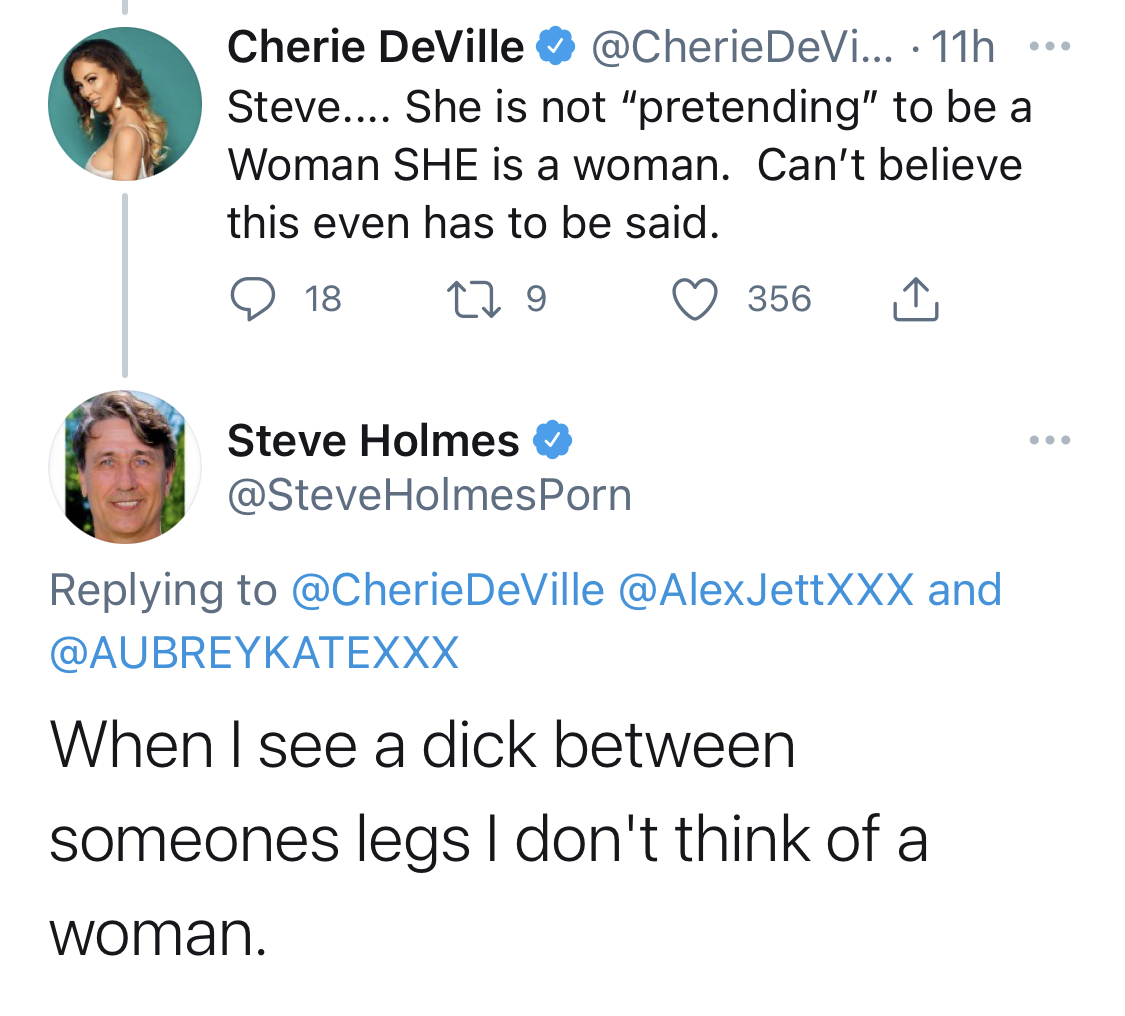This screenshot has height=1016, width=1125.
Task: Open Cherie DeVille's profile picture
Action: coord(125,104)
